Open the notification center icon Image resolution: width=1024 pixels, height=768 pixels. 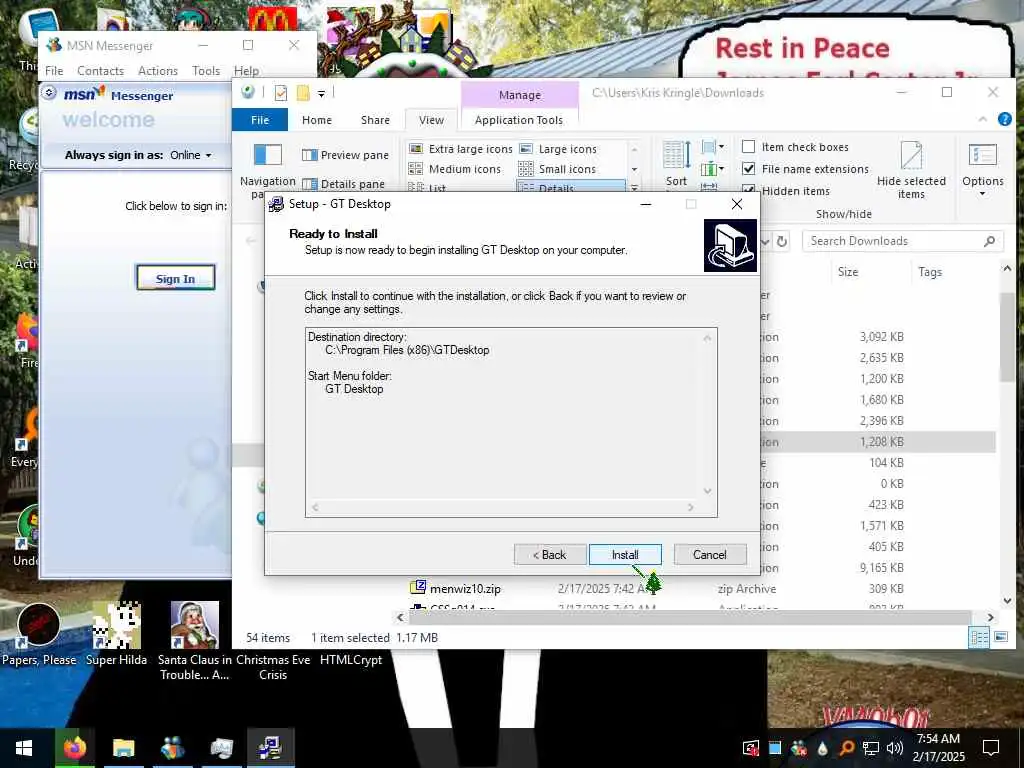[991, 748]
